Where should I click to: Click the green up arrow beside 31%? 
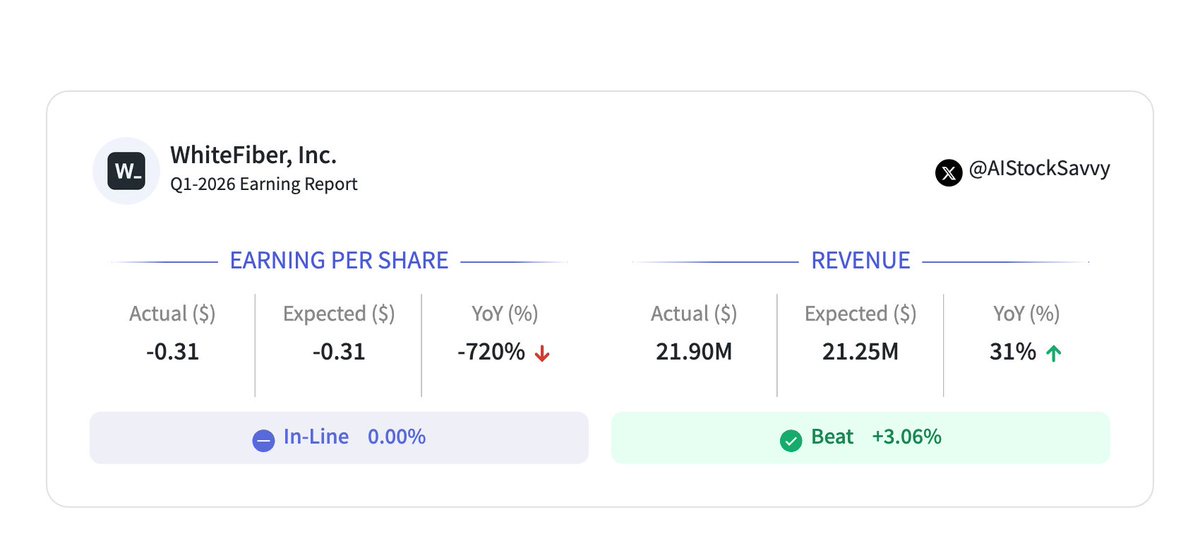1053,352
